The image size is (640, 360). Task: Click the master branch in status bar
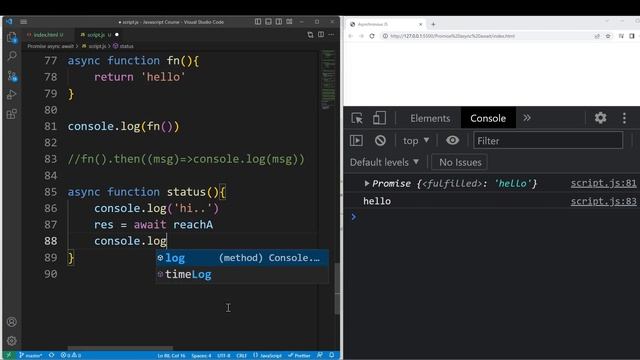pyautogui.click(x=31, y=355)
